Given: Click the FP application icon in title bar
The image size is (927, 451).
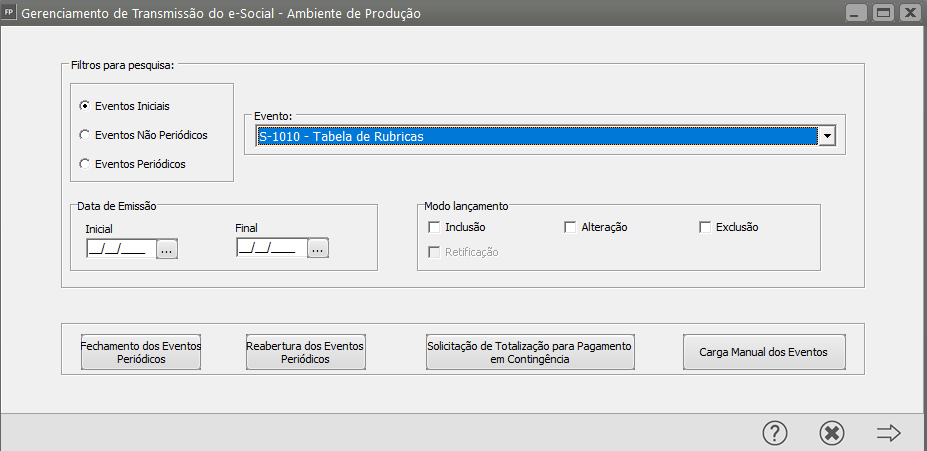Looking at the screenshot, I should pyautogui.click(x=10, y=13).
